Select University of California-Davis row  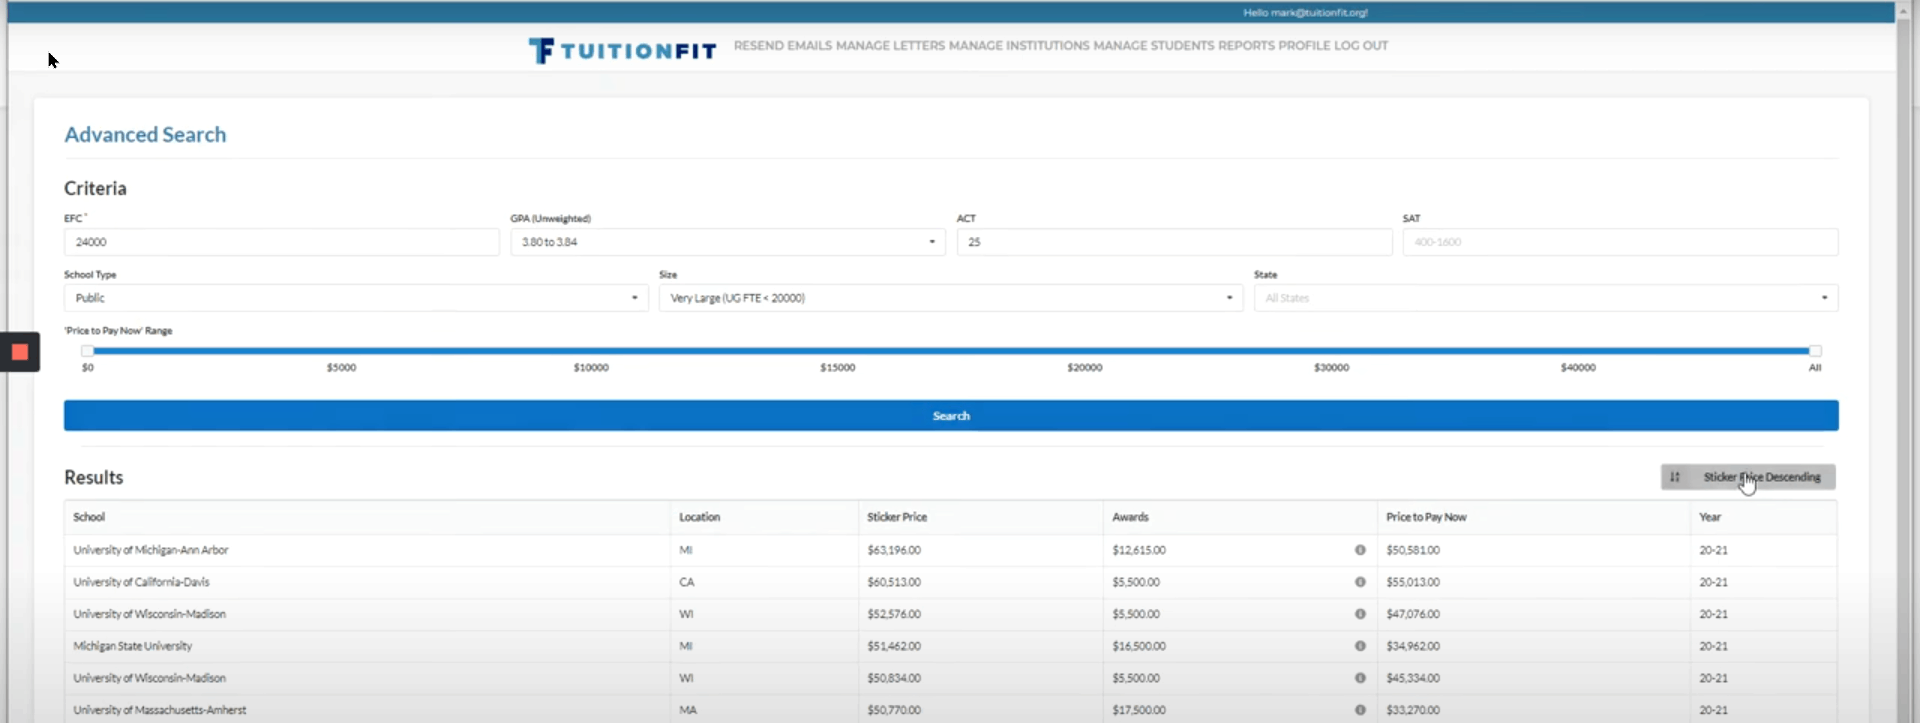pos(950,582)
